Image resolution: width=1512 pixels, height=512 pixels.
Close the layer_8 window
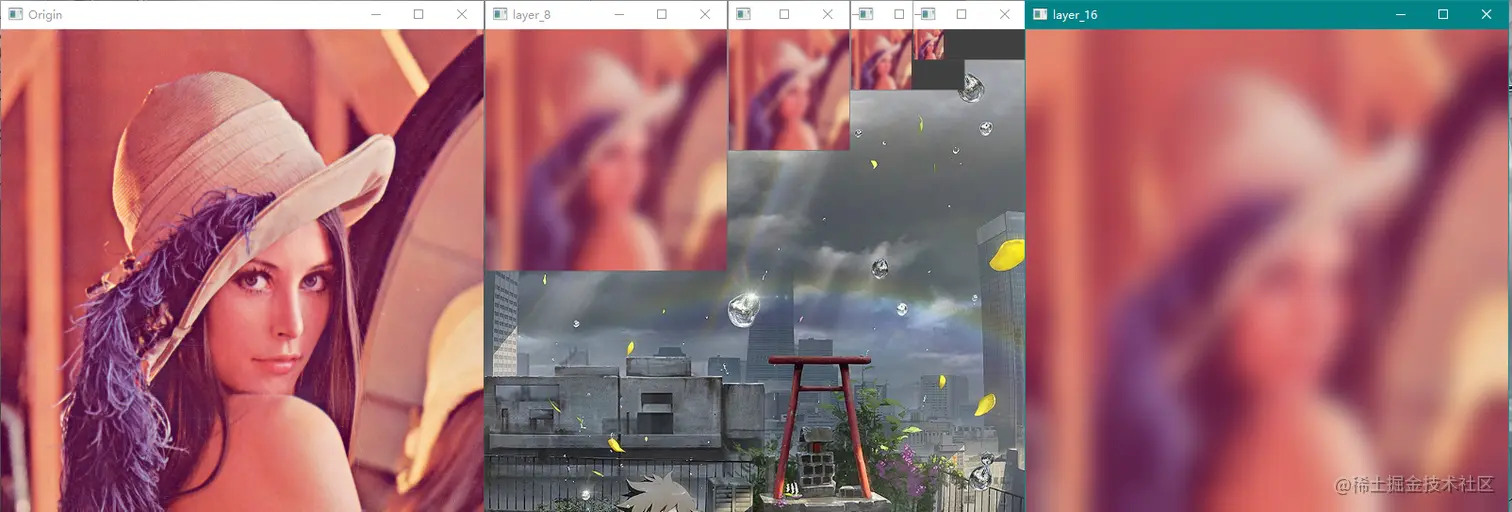point(705,15)
